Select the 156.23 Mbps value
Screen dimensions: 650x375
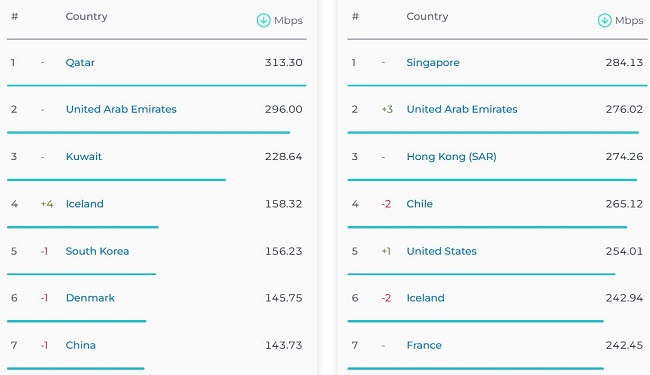click(x=284, y=251)
